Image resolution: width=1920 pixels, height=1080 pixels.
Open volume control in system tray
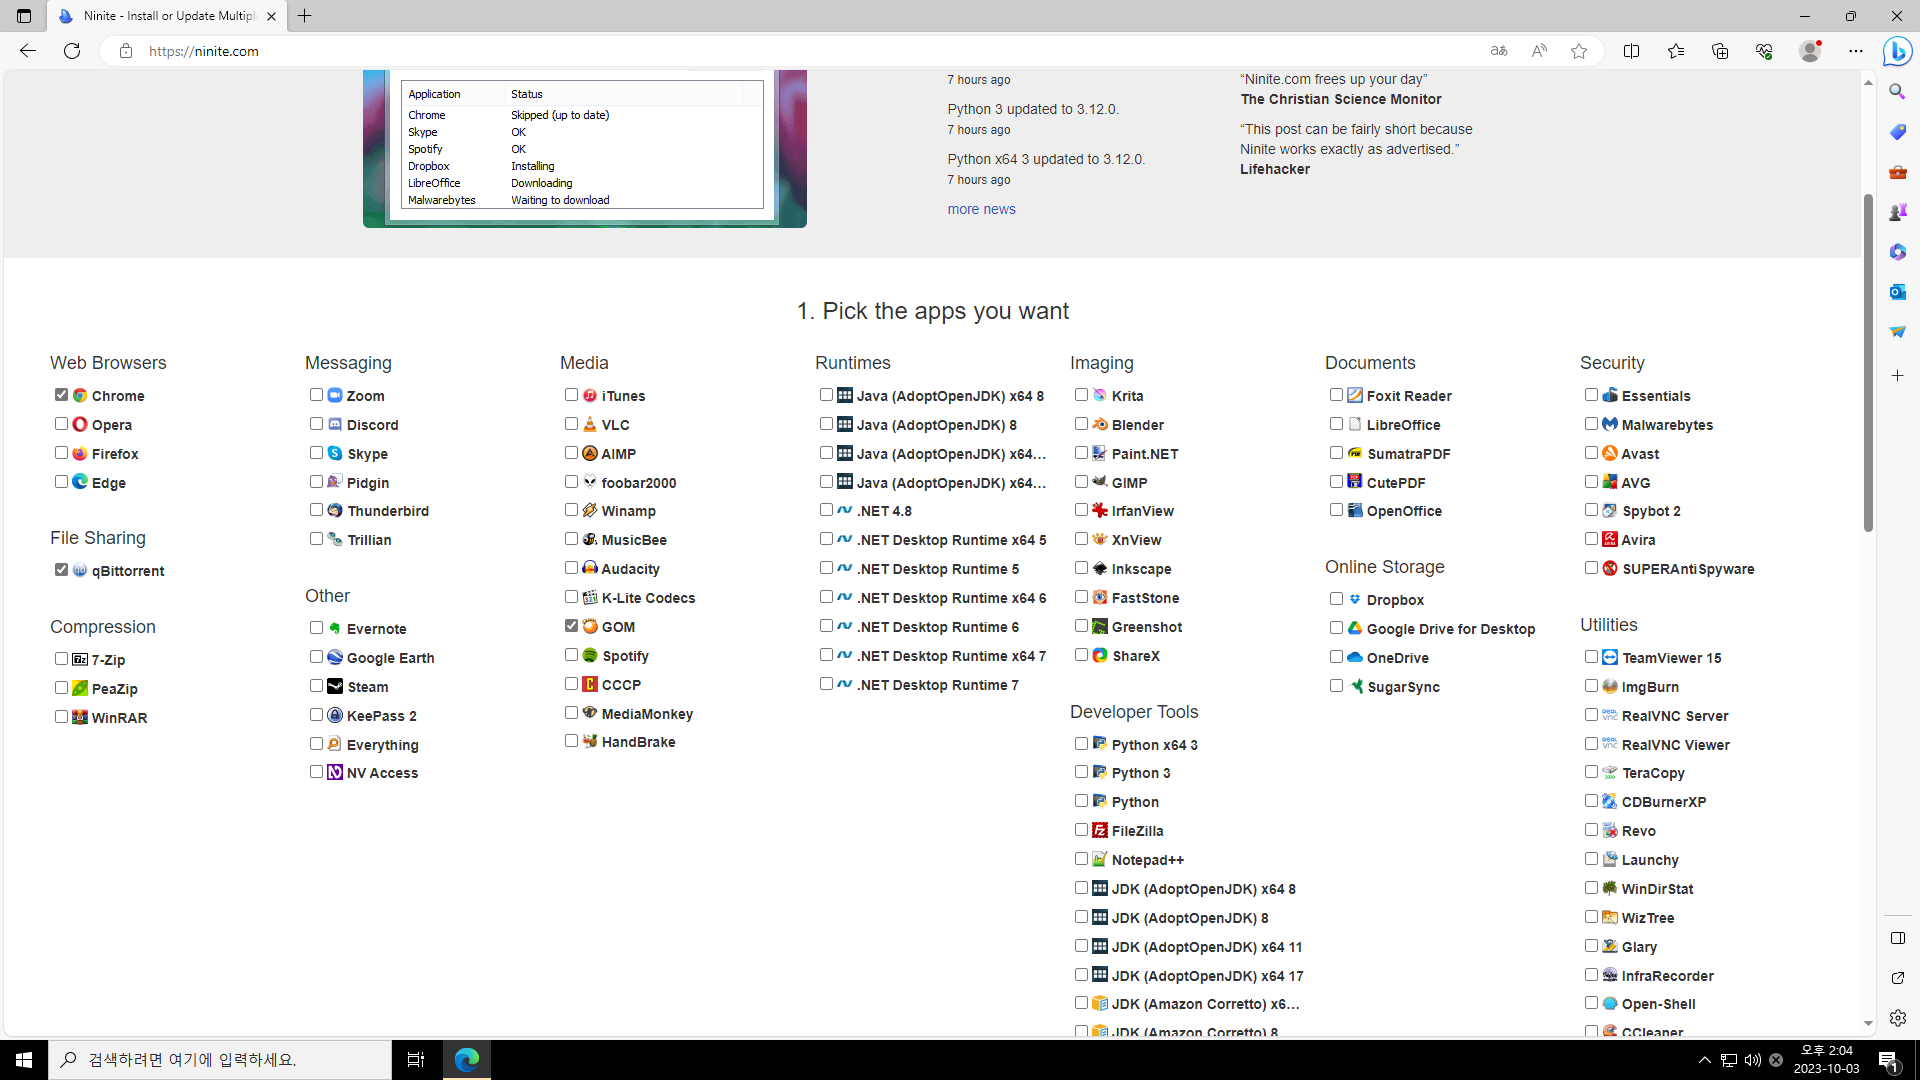[1753, 1060]
